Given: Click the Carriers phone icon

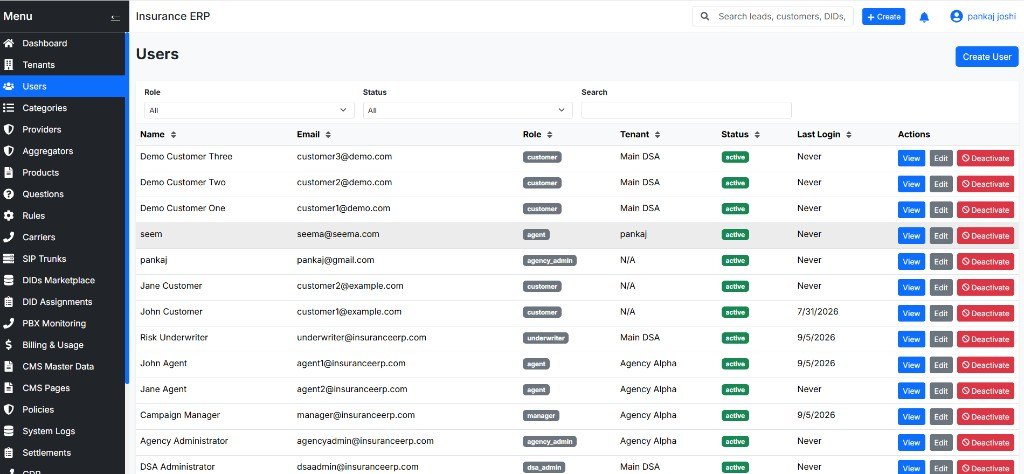Looking at the screenshot, I should (8, 237).
